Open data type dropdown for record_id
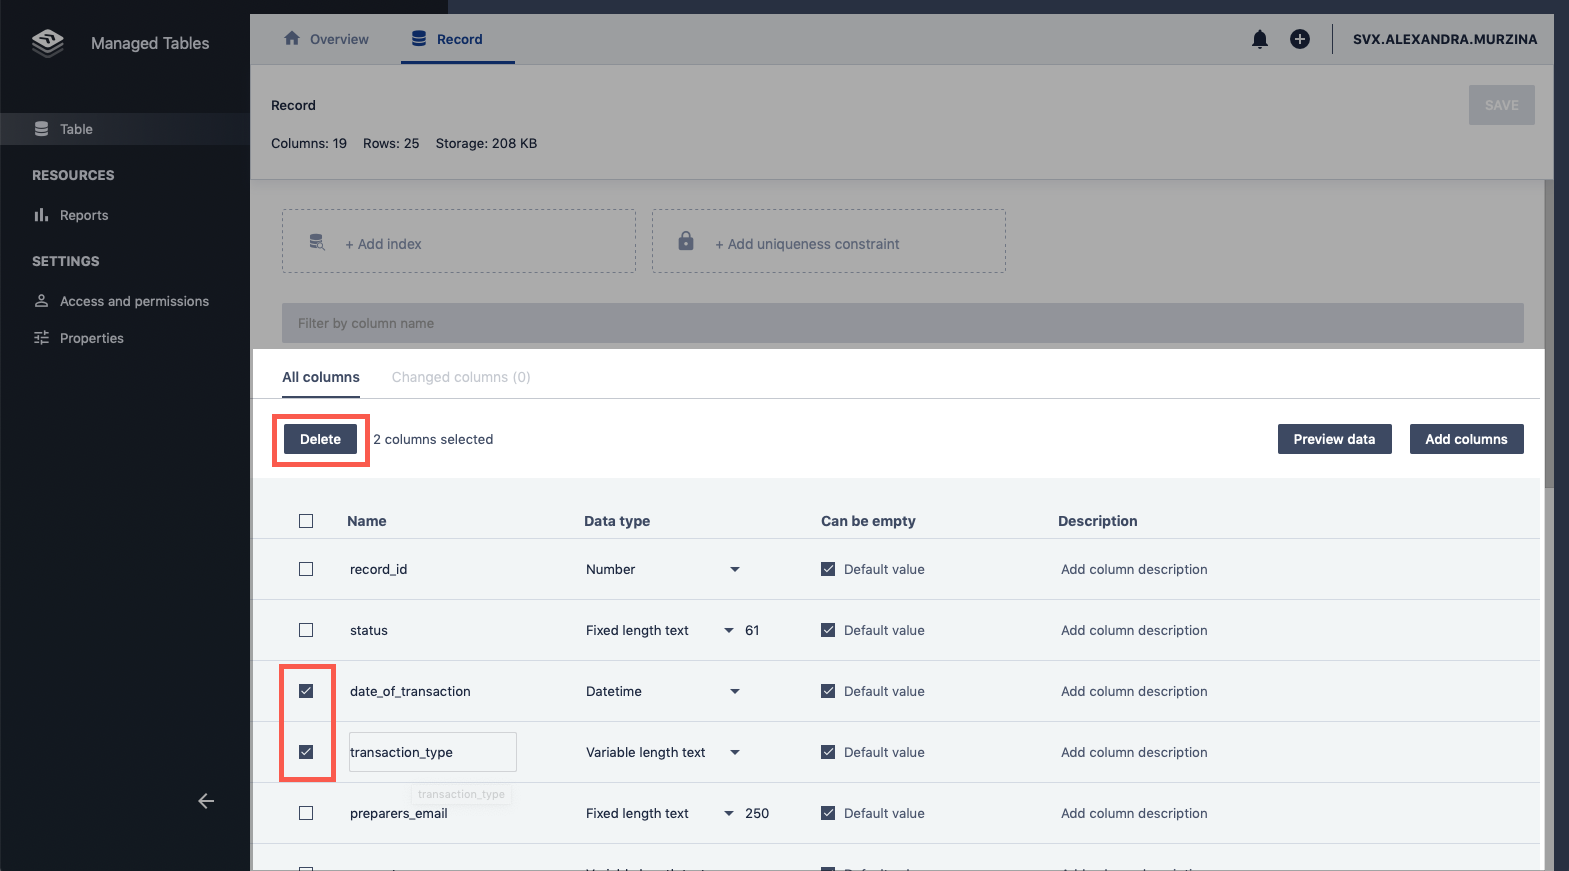 coord(734,569)
